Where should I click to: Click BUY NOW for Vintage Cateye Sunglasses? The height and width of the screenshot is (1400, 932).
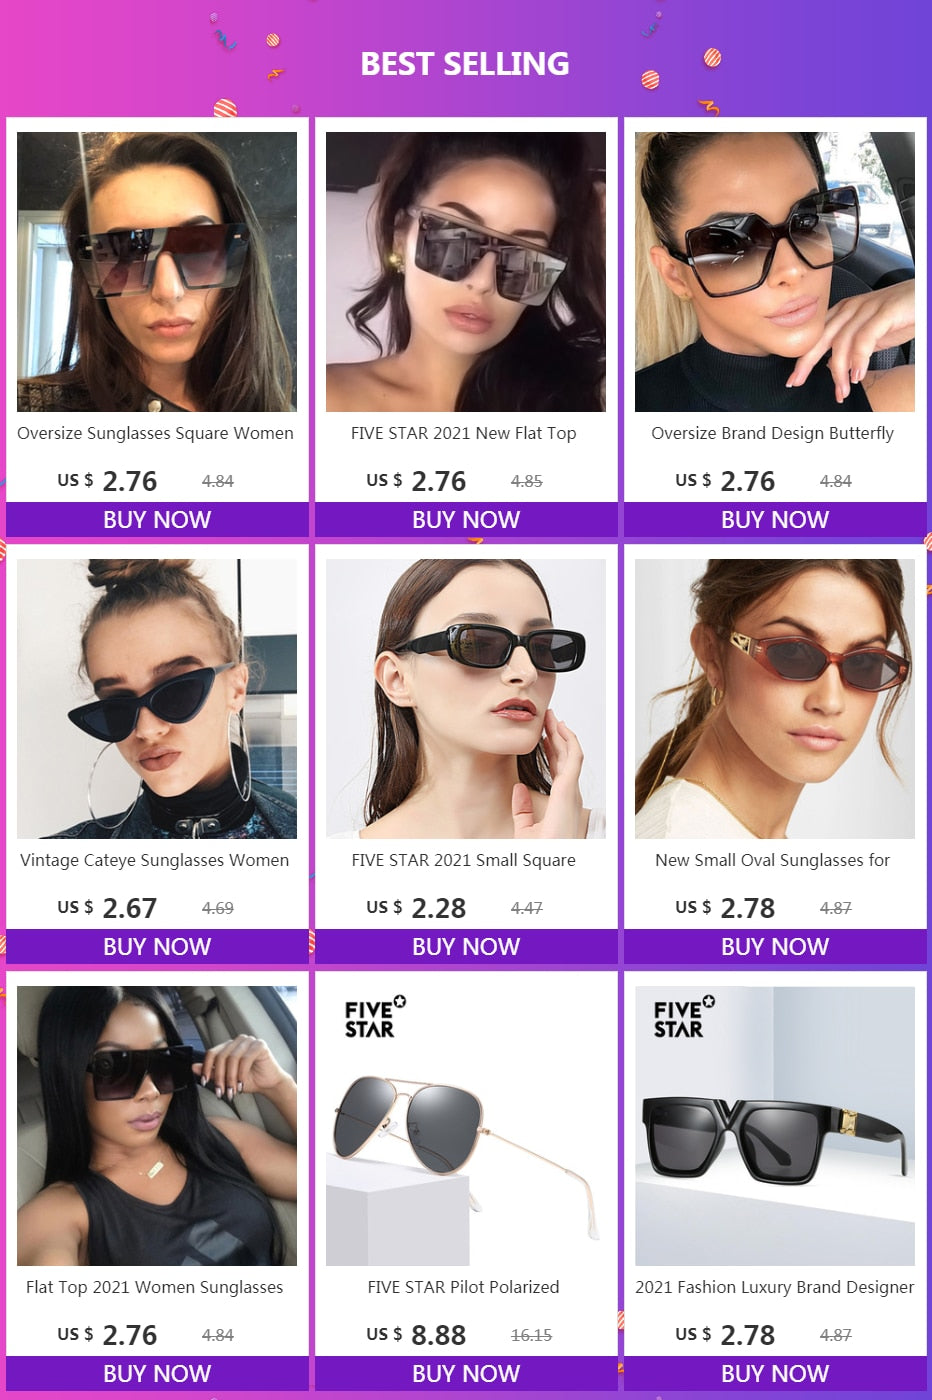(157, 947)
